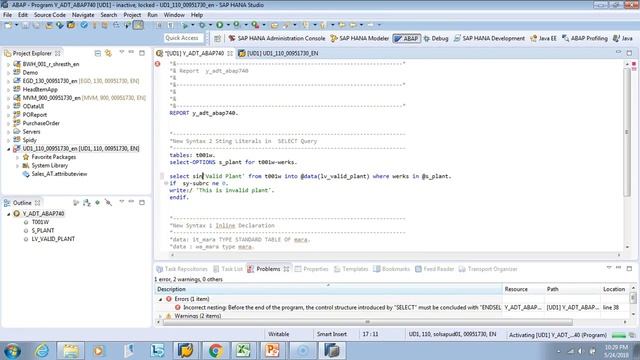Open the Window menu
This screenshot has height=360, width=640.
174,15
